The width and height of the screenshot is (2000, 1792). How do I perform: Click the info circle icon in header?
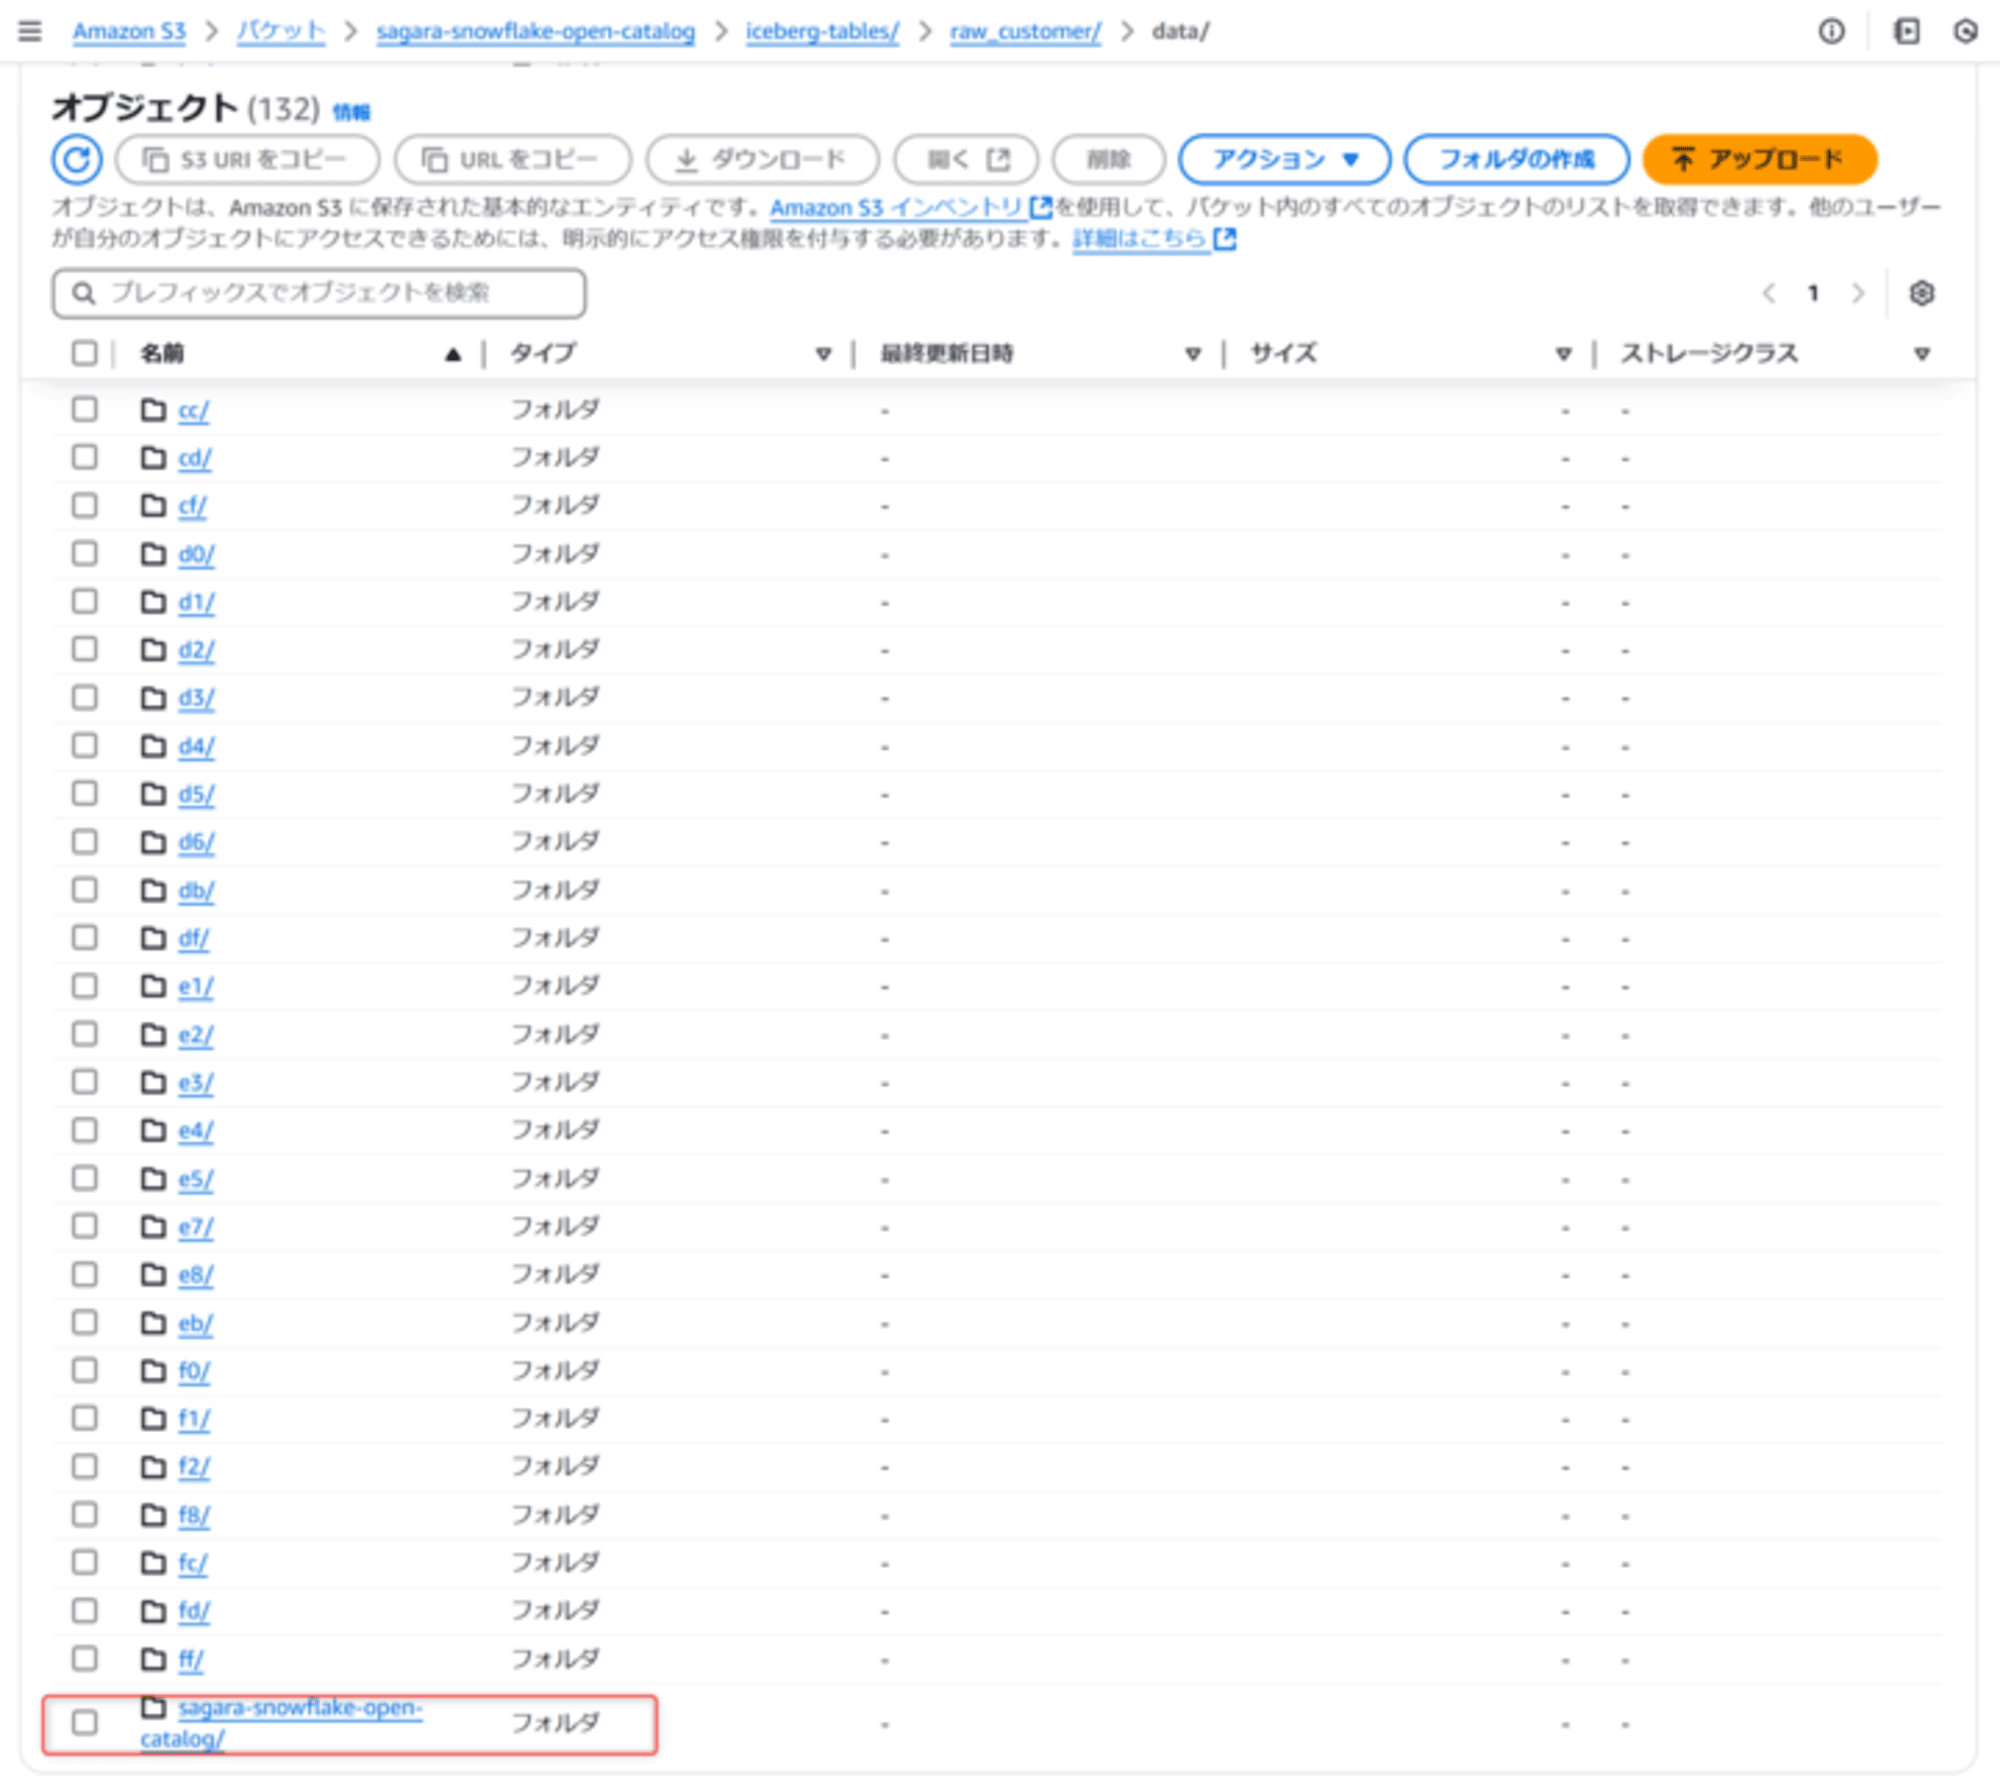click(1831, 32)
